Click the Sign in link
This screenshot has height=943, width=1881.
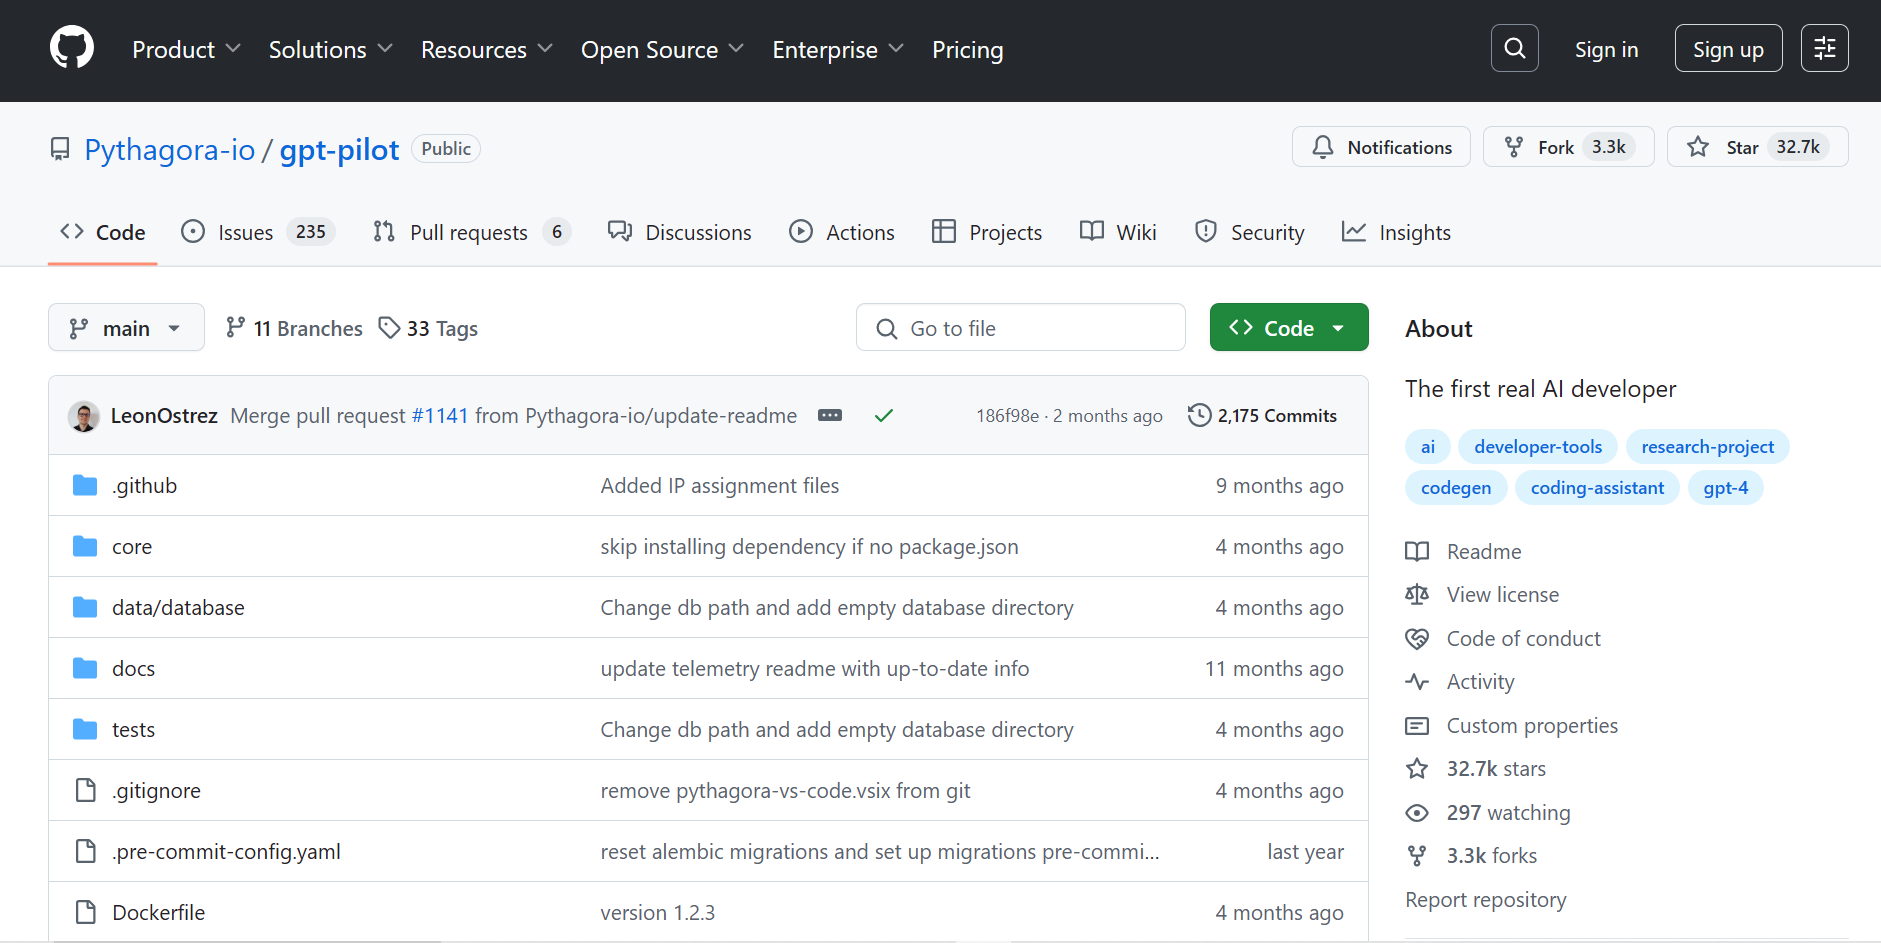(x=1606, y=49)
